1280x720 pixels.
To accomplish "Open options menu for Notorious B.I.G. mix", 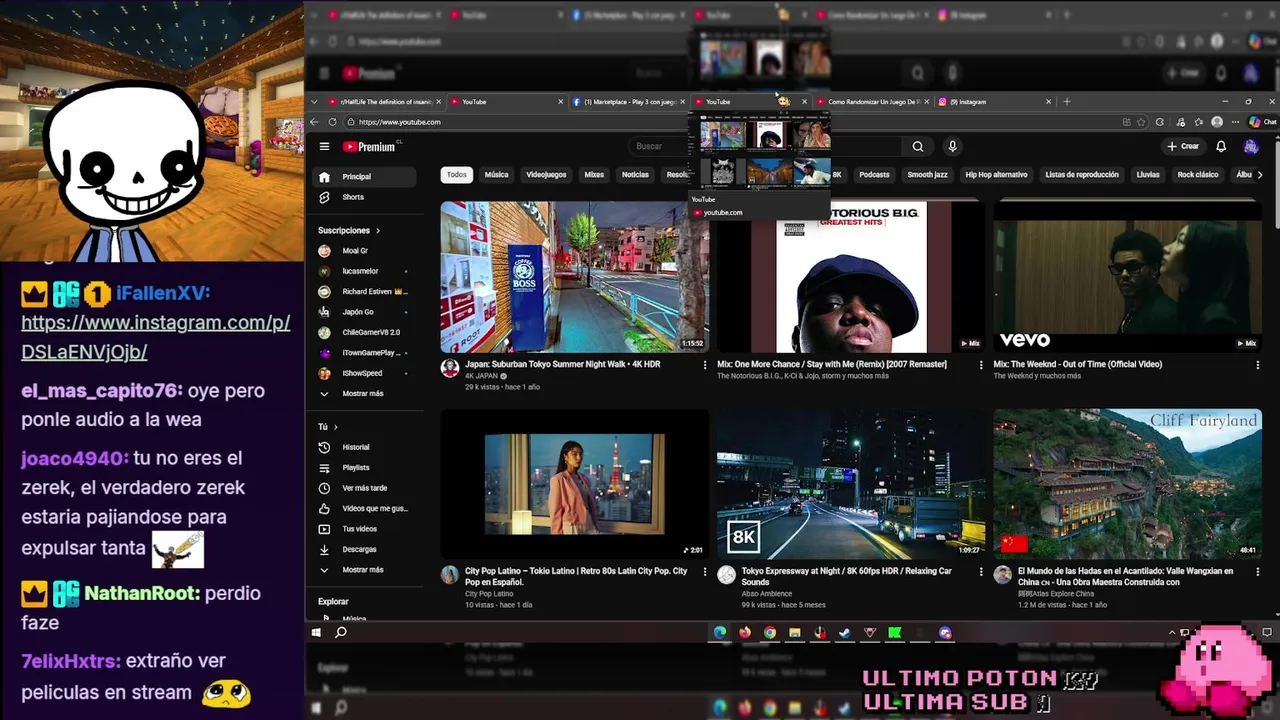I will (981, 365).
